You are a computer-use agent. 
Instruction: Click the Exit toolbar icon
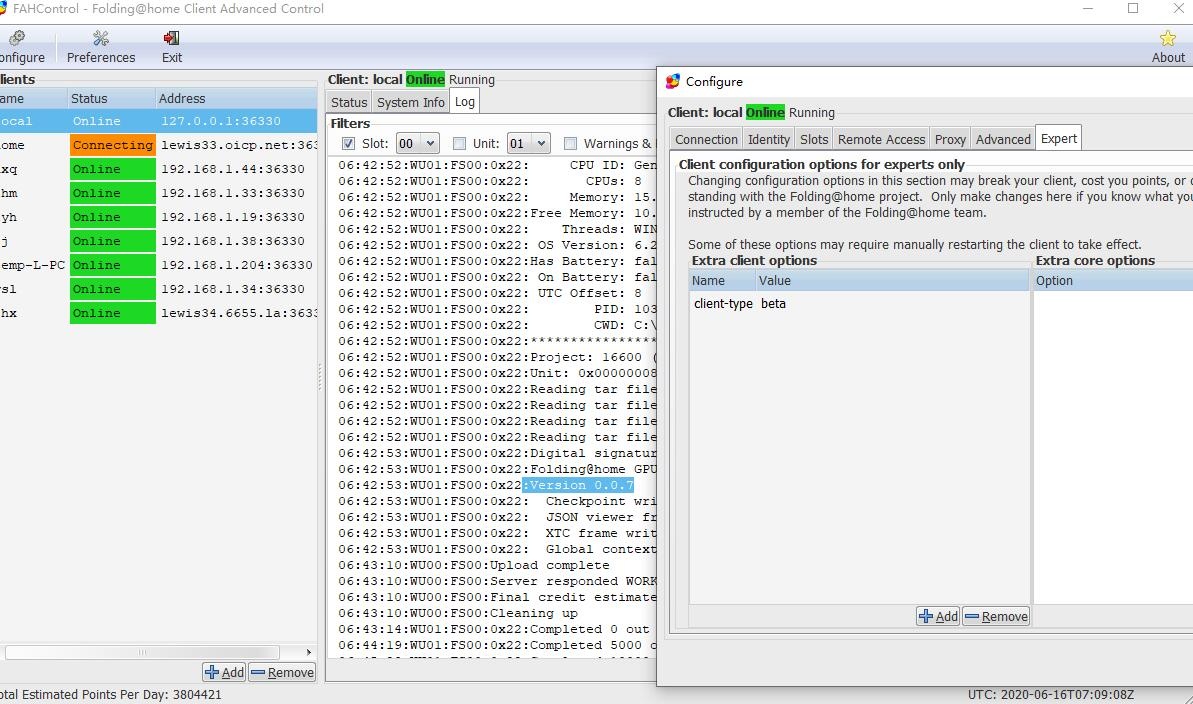click(172, 47)
